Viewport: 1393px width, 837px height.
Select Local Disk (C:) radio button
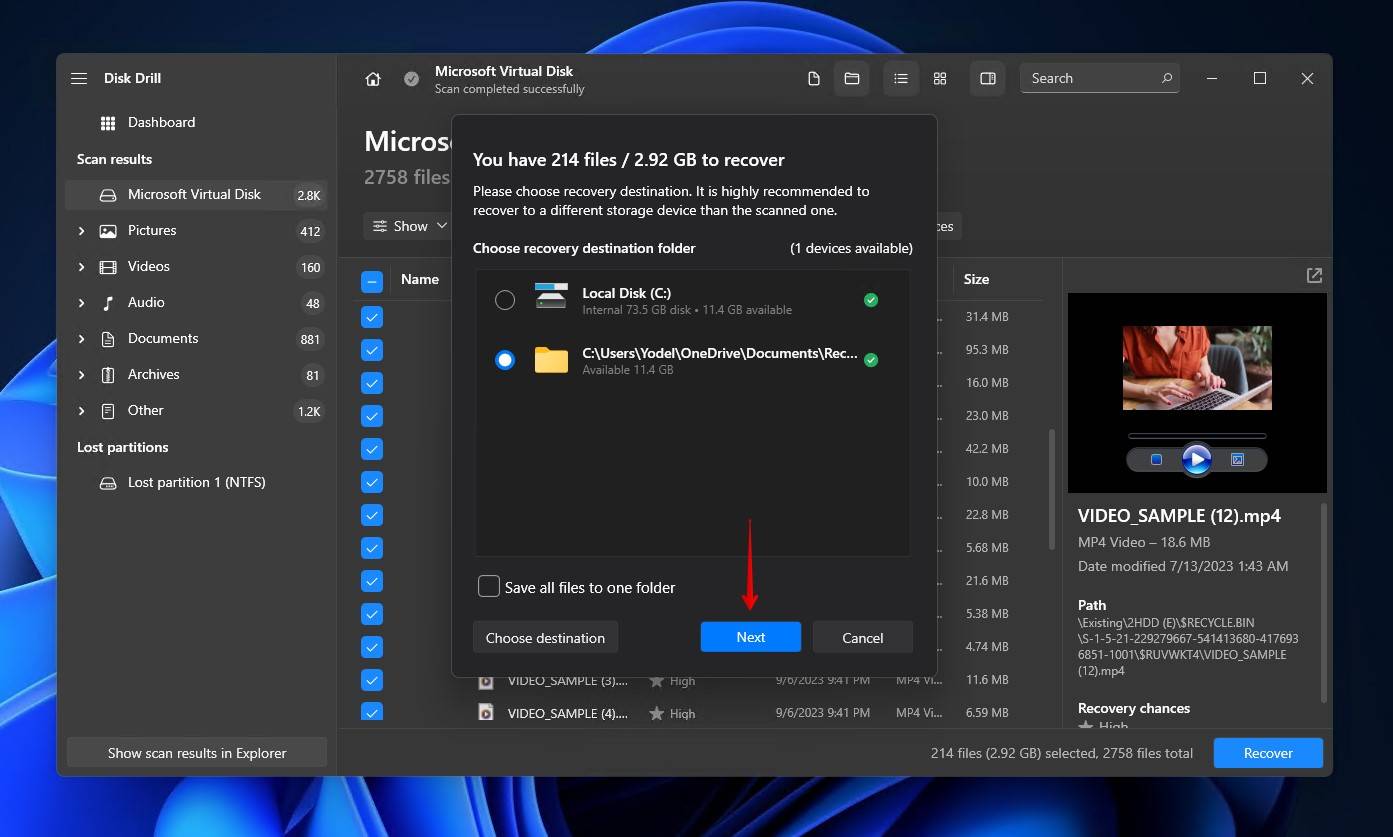505,300
